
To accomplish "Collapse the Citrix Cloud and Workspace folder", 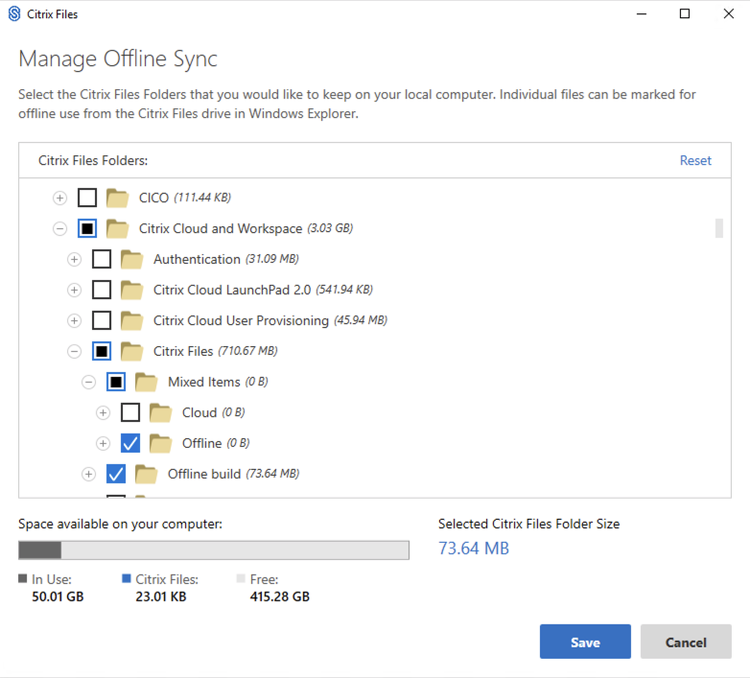I will 60,229.
